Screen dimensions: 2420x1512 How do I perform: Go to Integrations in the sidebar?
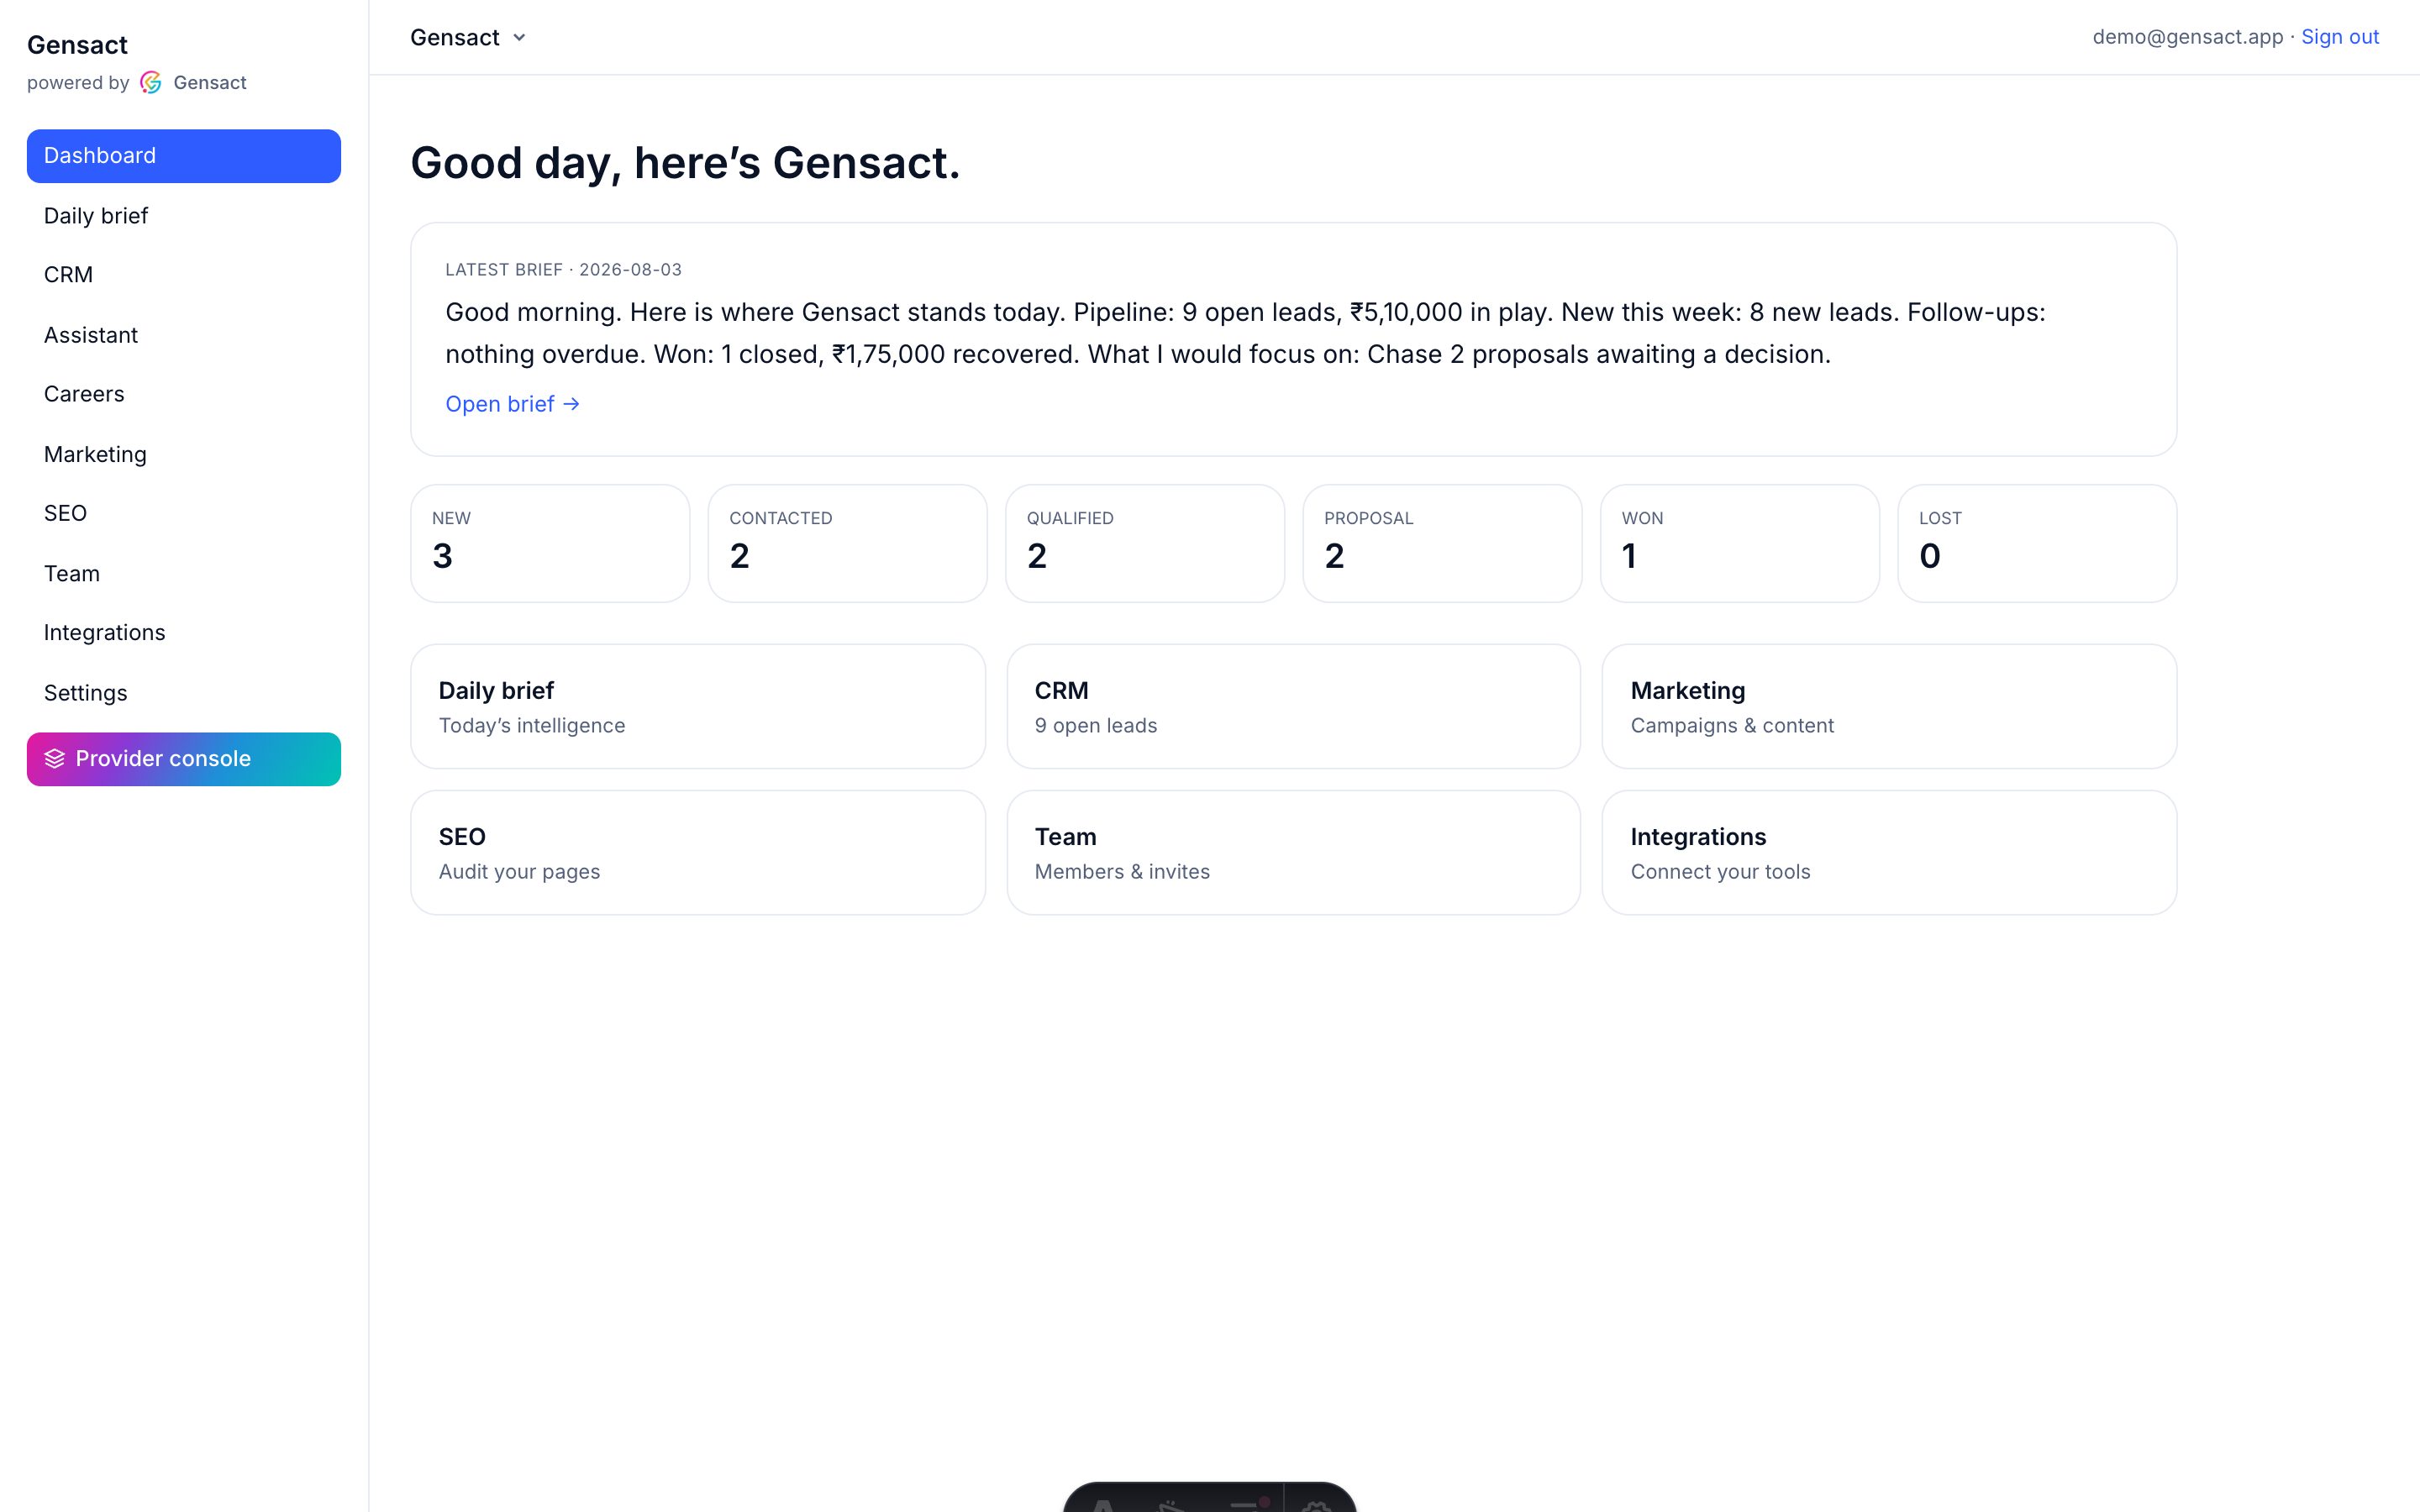coord(184,633)
